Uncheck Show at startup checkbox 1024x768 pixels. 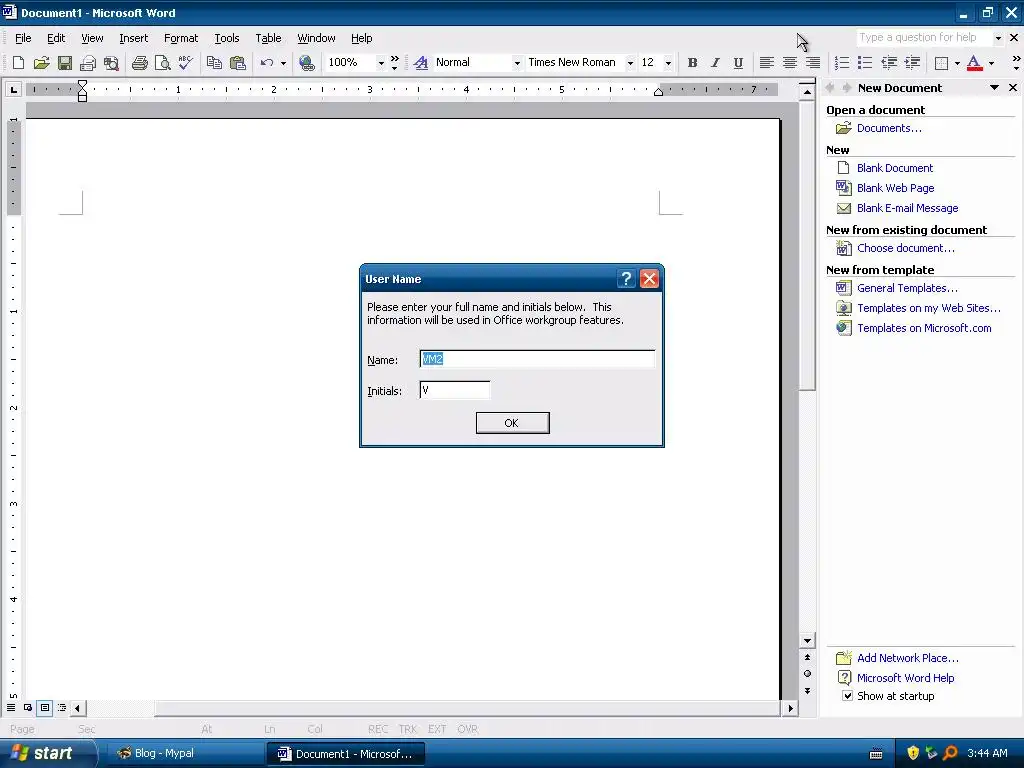tap(847, 696)
